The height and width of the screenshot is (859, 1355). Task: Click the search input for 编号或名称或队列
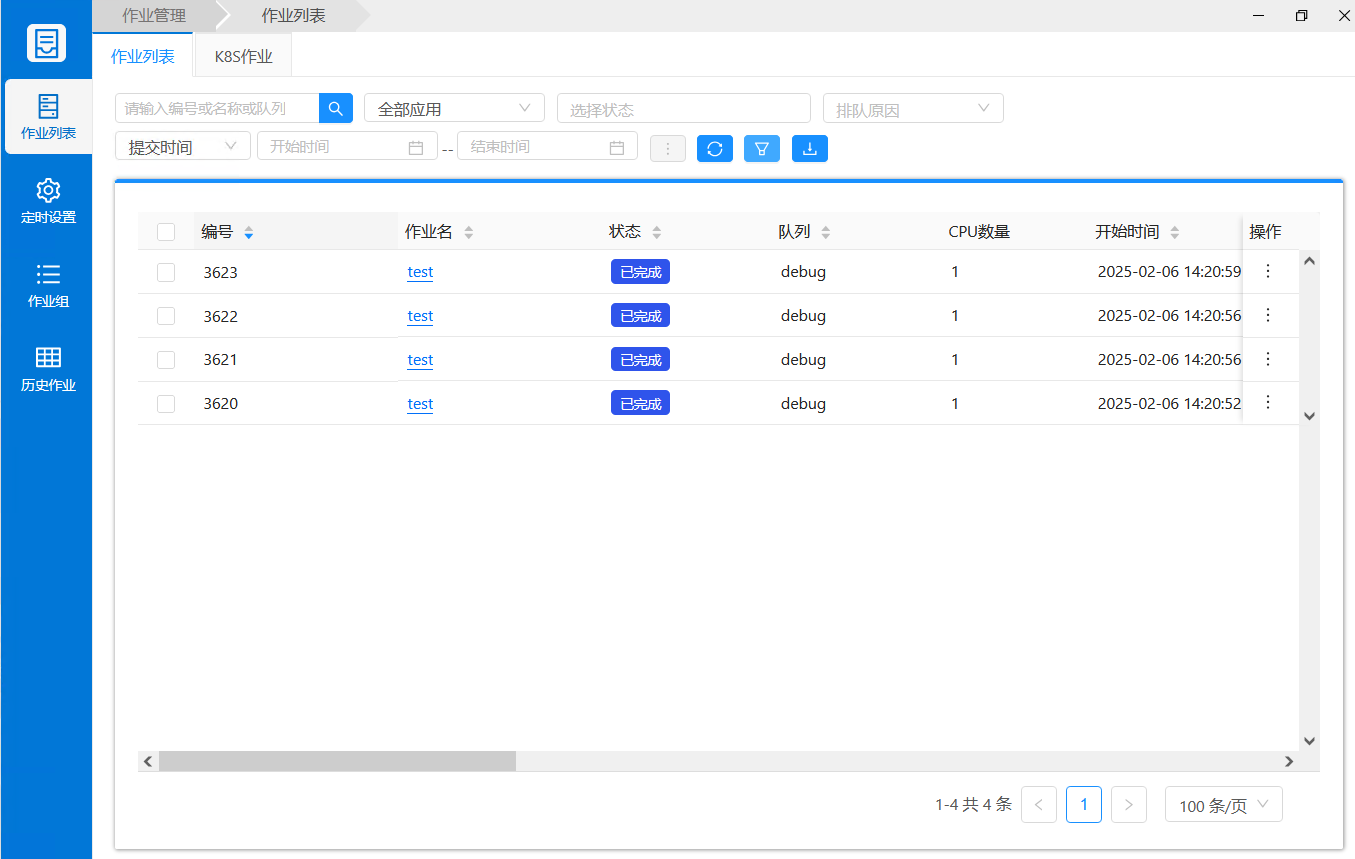pyautogui.click(x=217, y=108)
